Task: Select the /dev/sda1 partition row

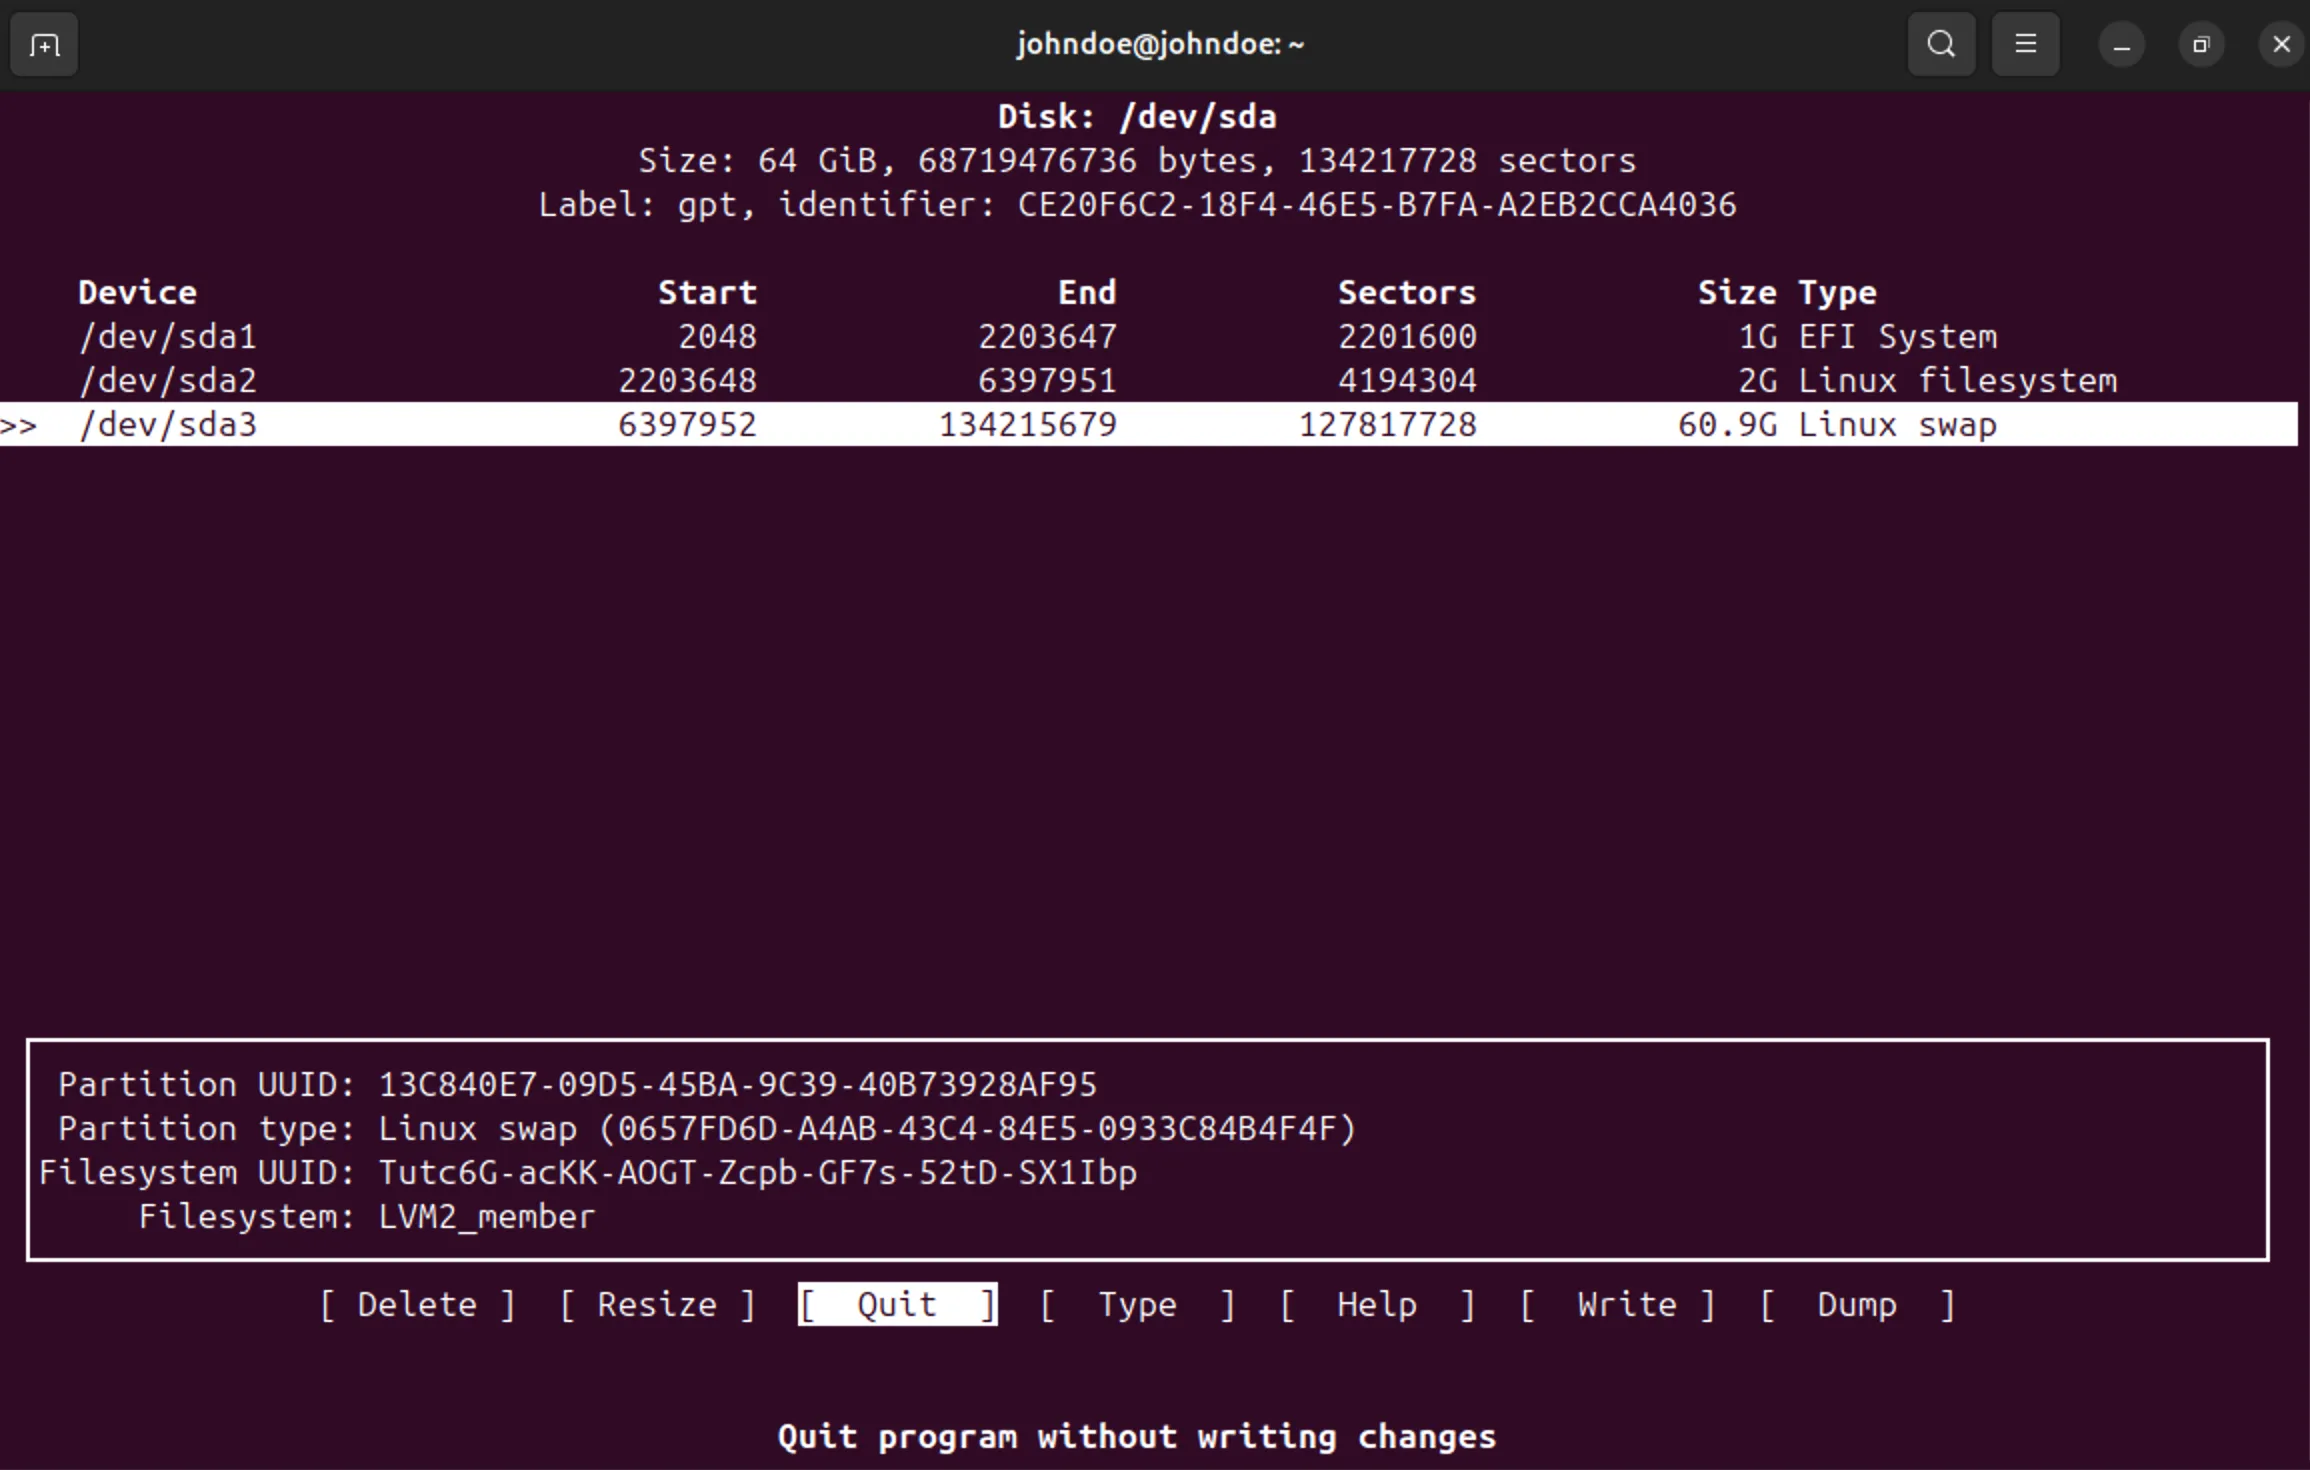Action: click(x=168, y=337)
